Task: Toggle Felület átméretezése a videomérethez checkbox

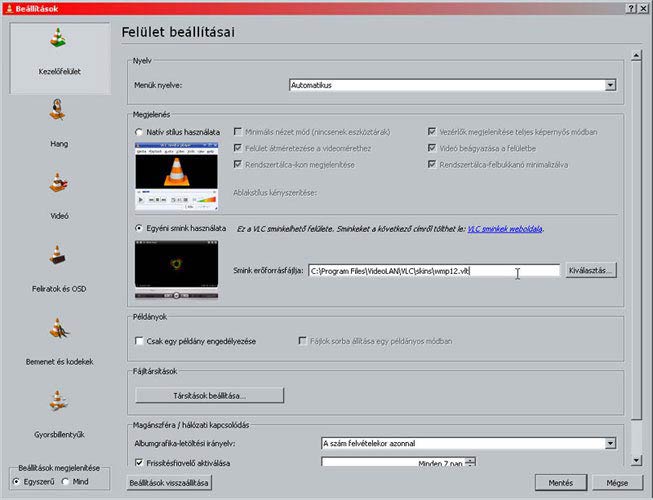Action: (x=238, y=148)
